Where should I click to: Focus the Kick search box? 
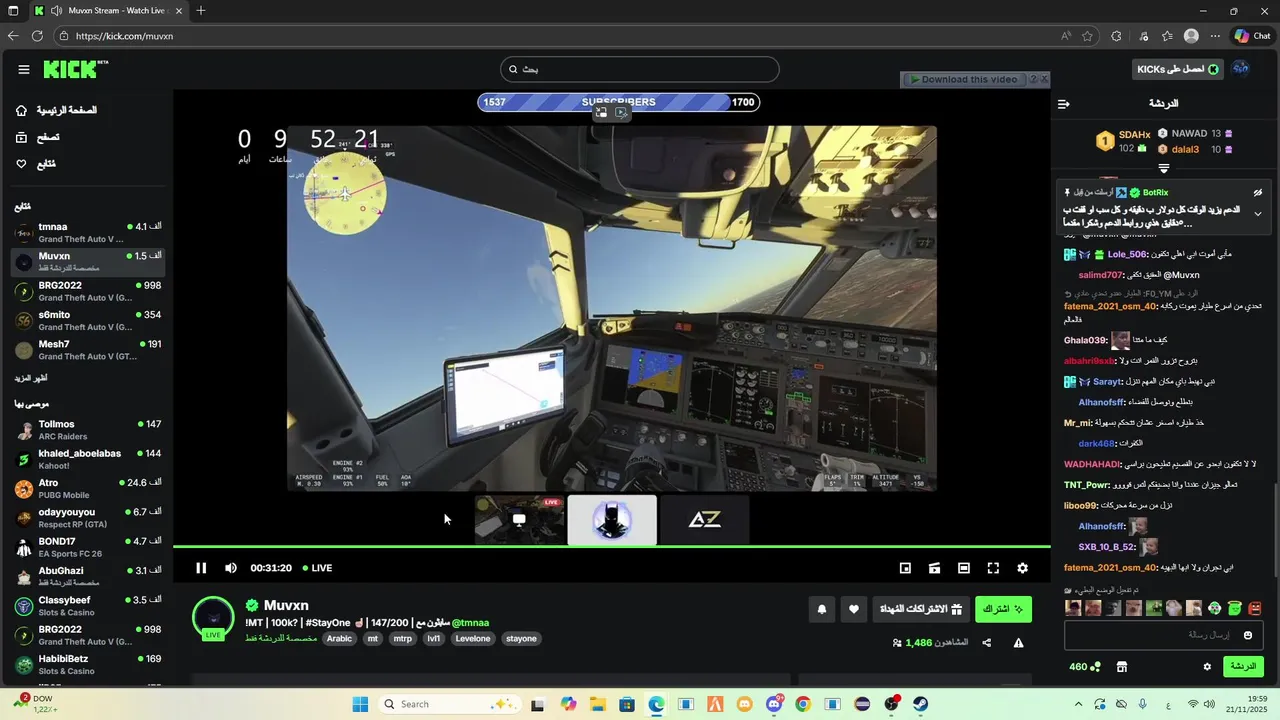coord(640,69)
